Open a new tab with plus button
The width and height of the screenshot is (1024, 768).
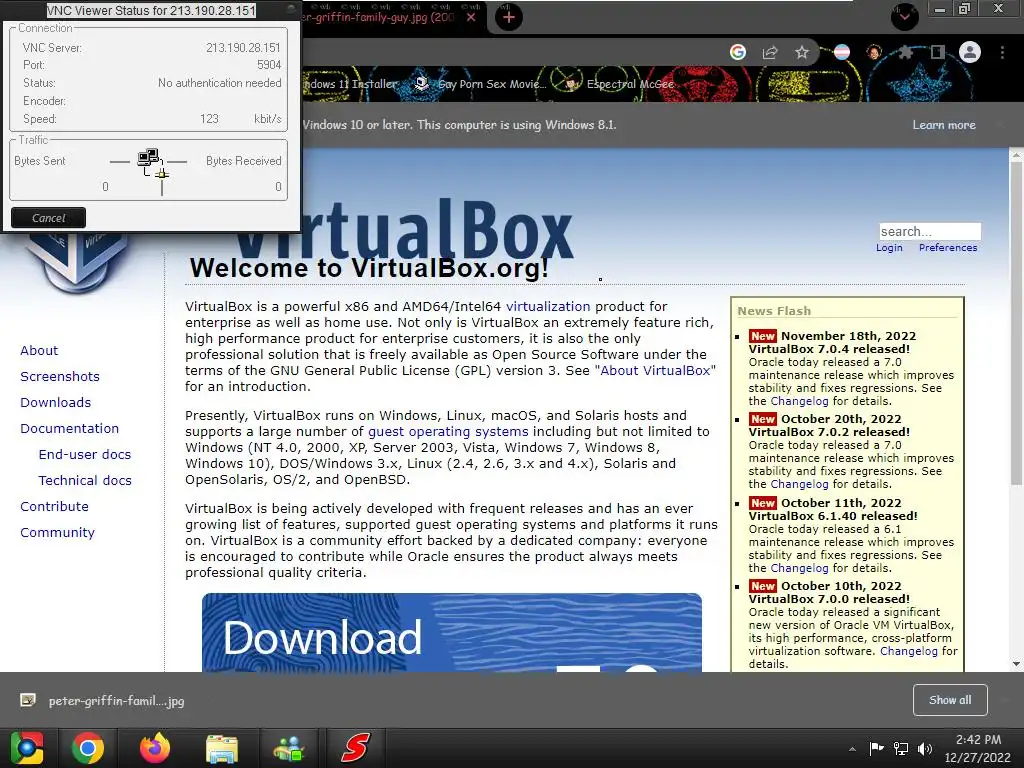pos(509,17)
